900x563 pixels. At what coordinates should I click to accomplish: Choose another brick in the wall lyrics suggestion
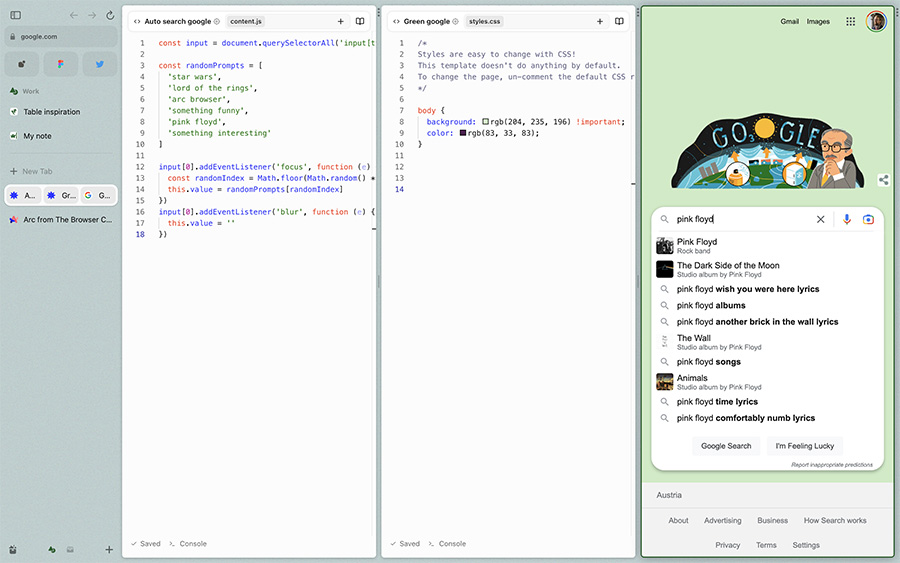(x=768, y=322)
